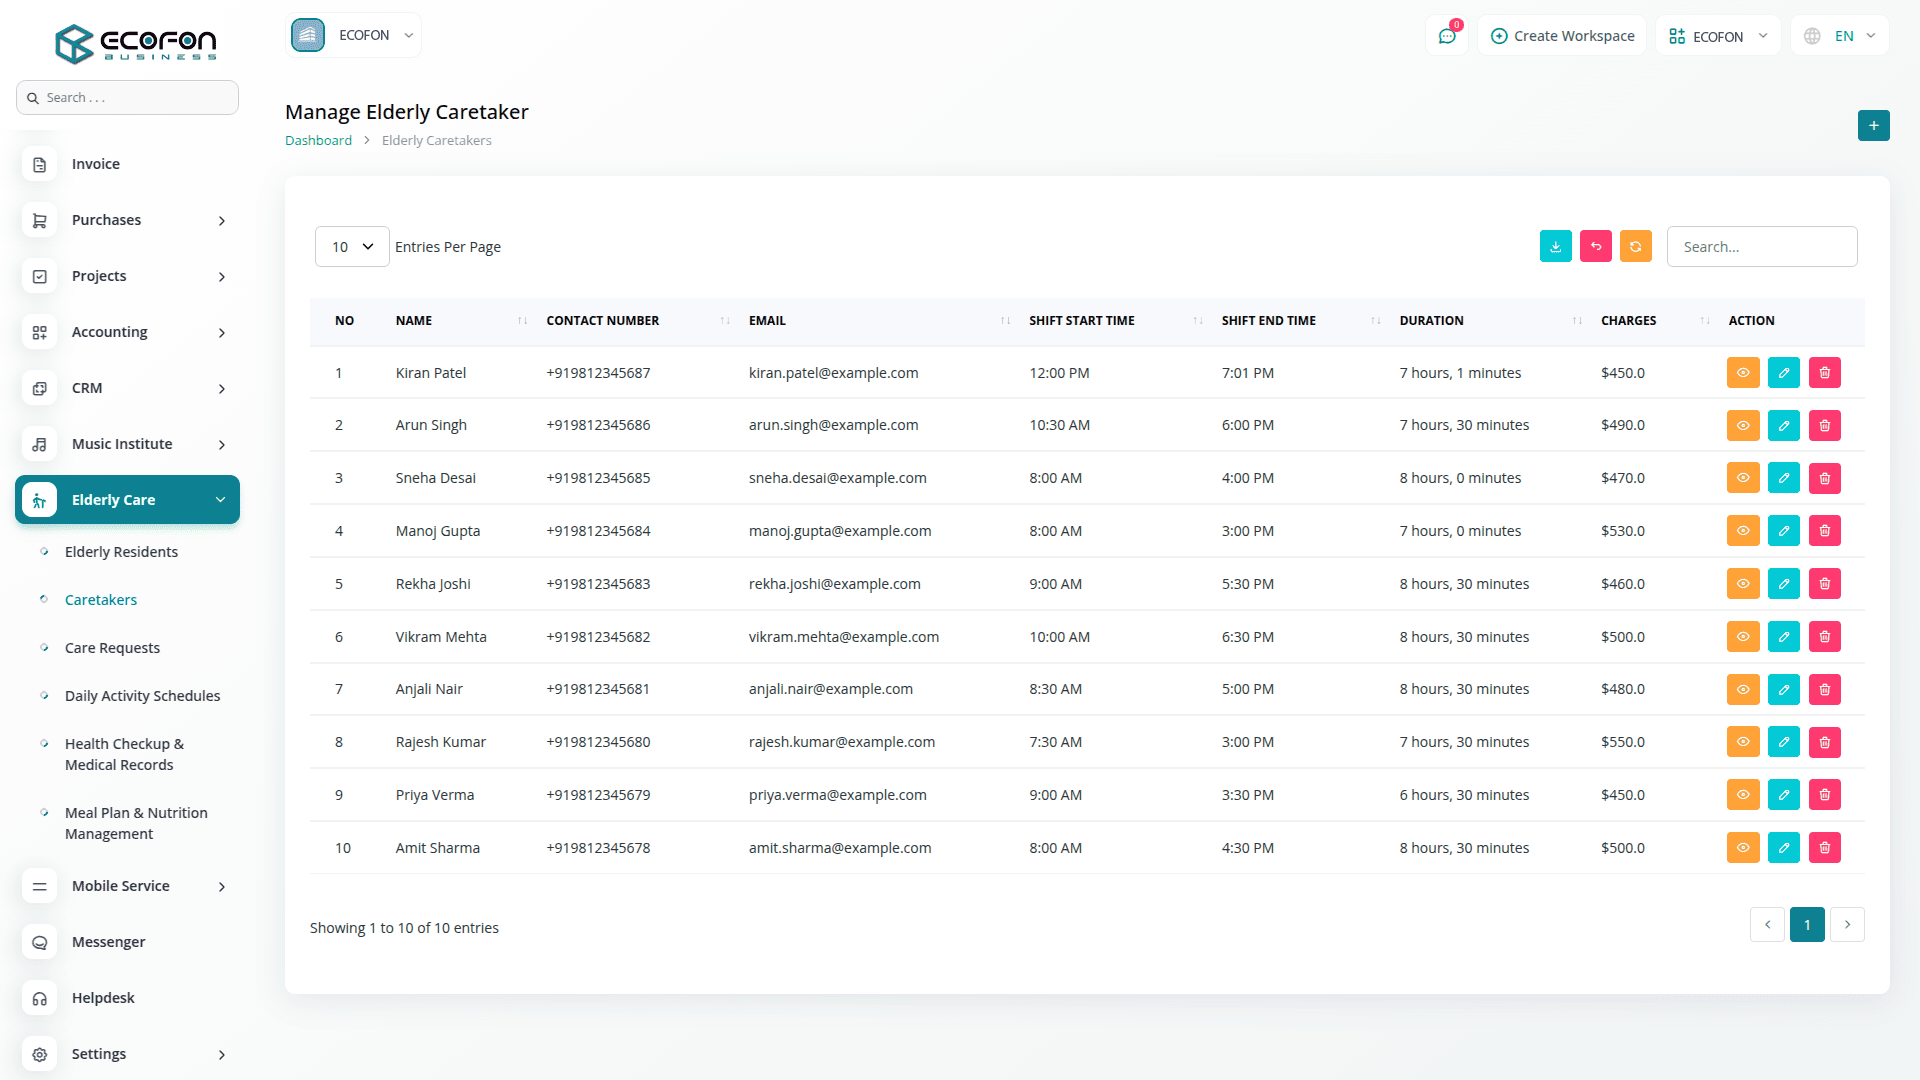Click the green plus add caretaker button
Viewport: 1920px width, 1080px height.
pos(1873,125)
